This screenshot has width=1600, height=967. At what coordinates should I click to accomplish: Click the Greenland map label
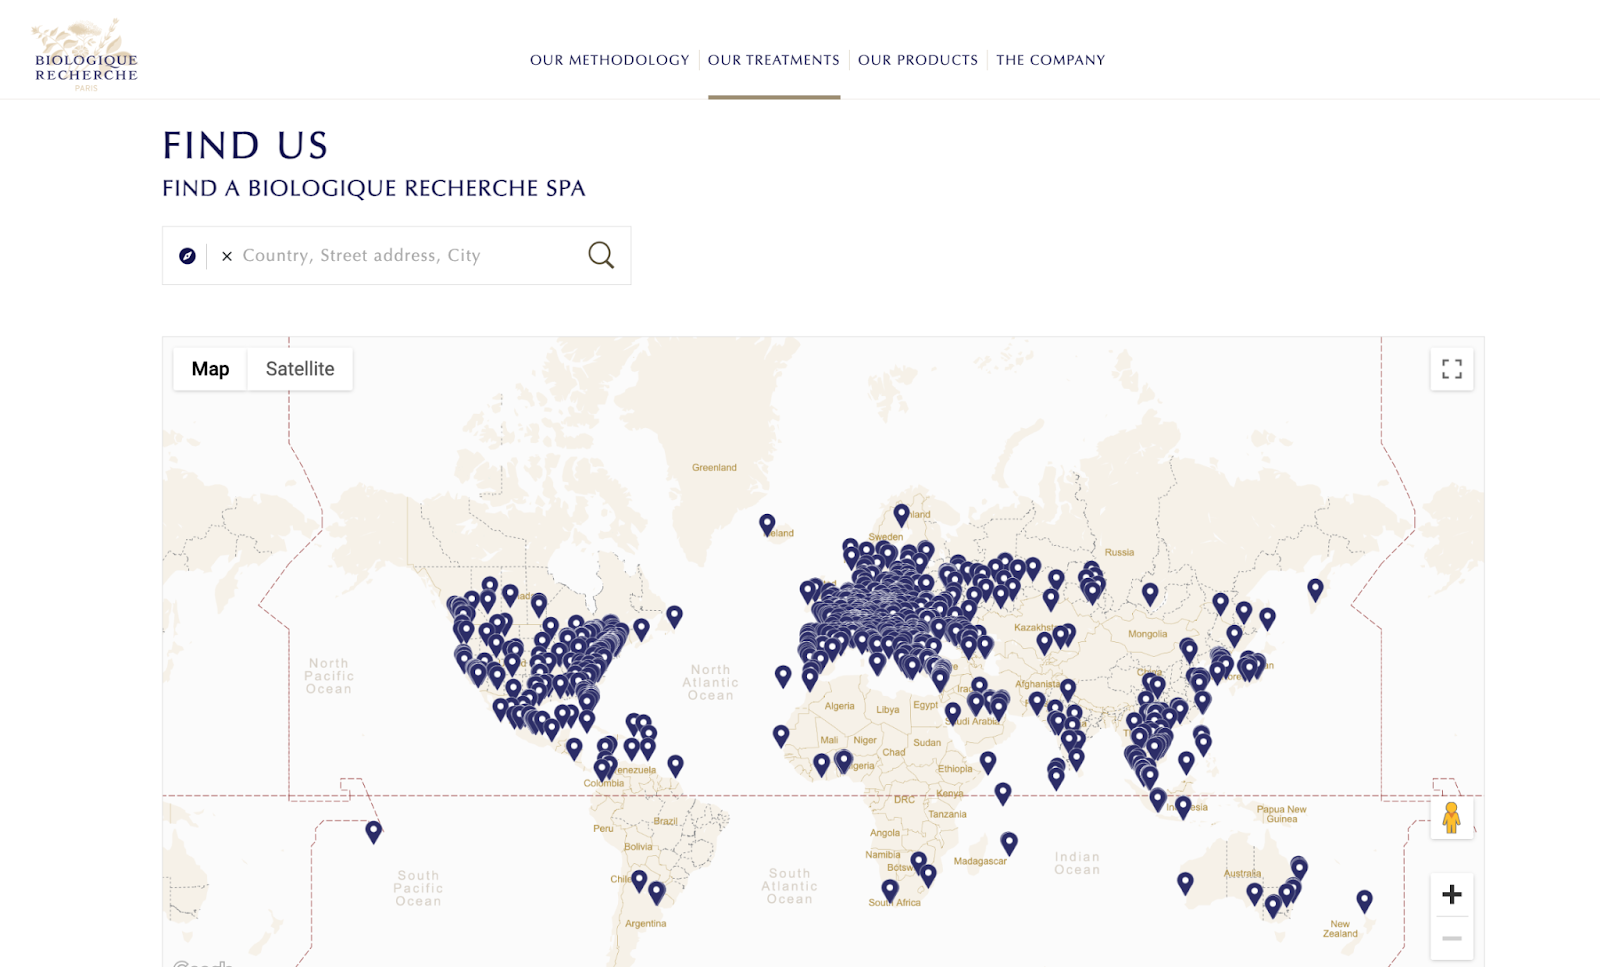714,467
